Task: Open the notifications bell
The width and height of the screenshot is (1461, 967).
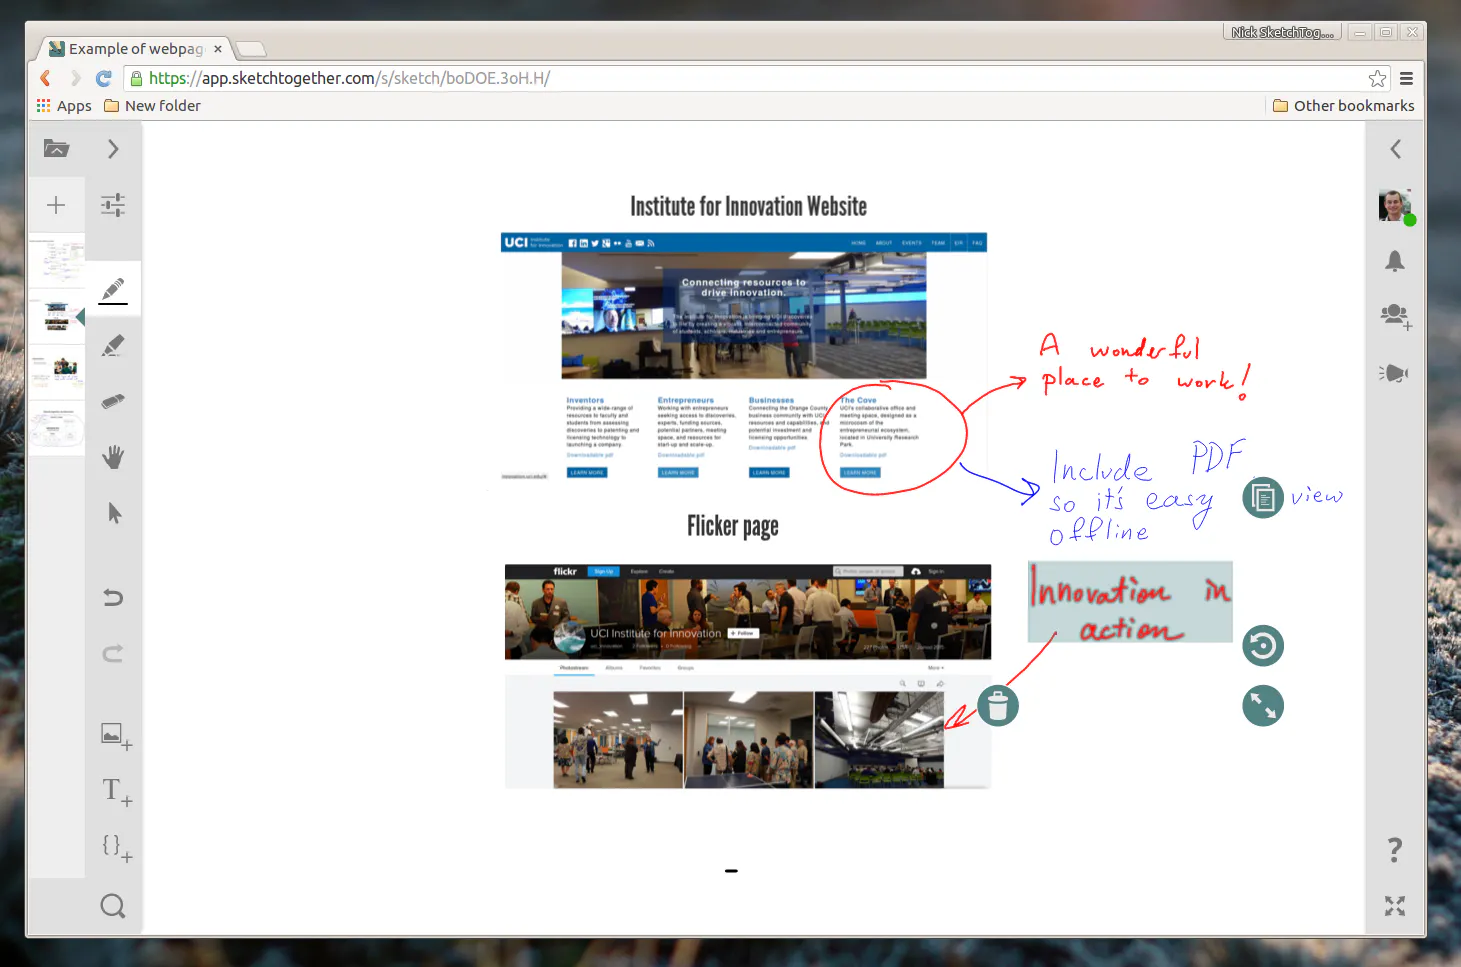Action: point(1395,261)
